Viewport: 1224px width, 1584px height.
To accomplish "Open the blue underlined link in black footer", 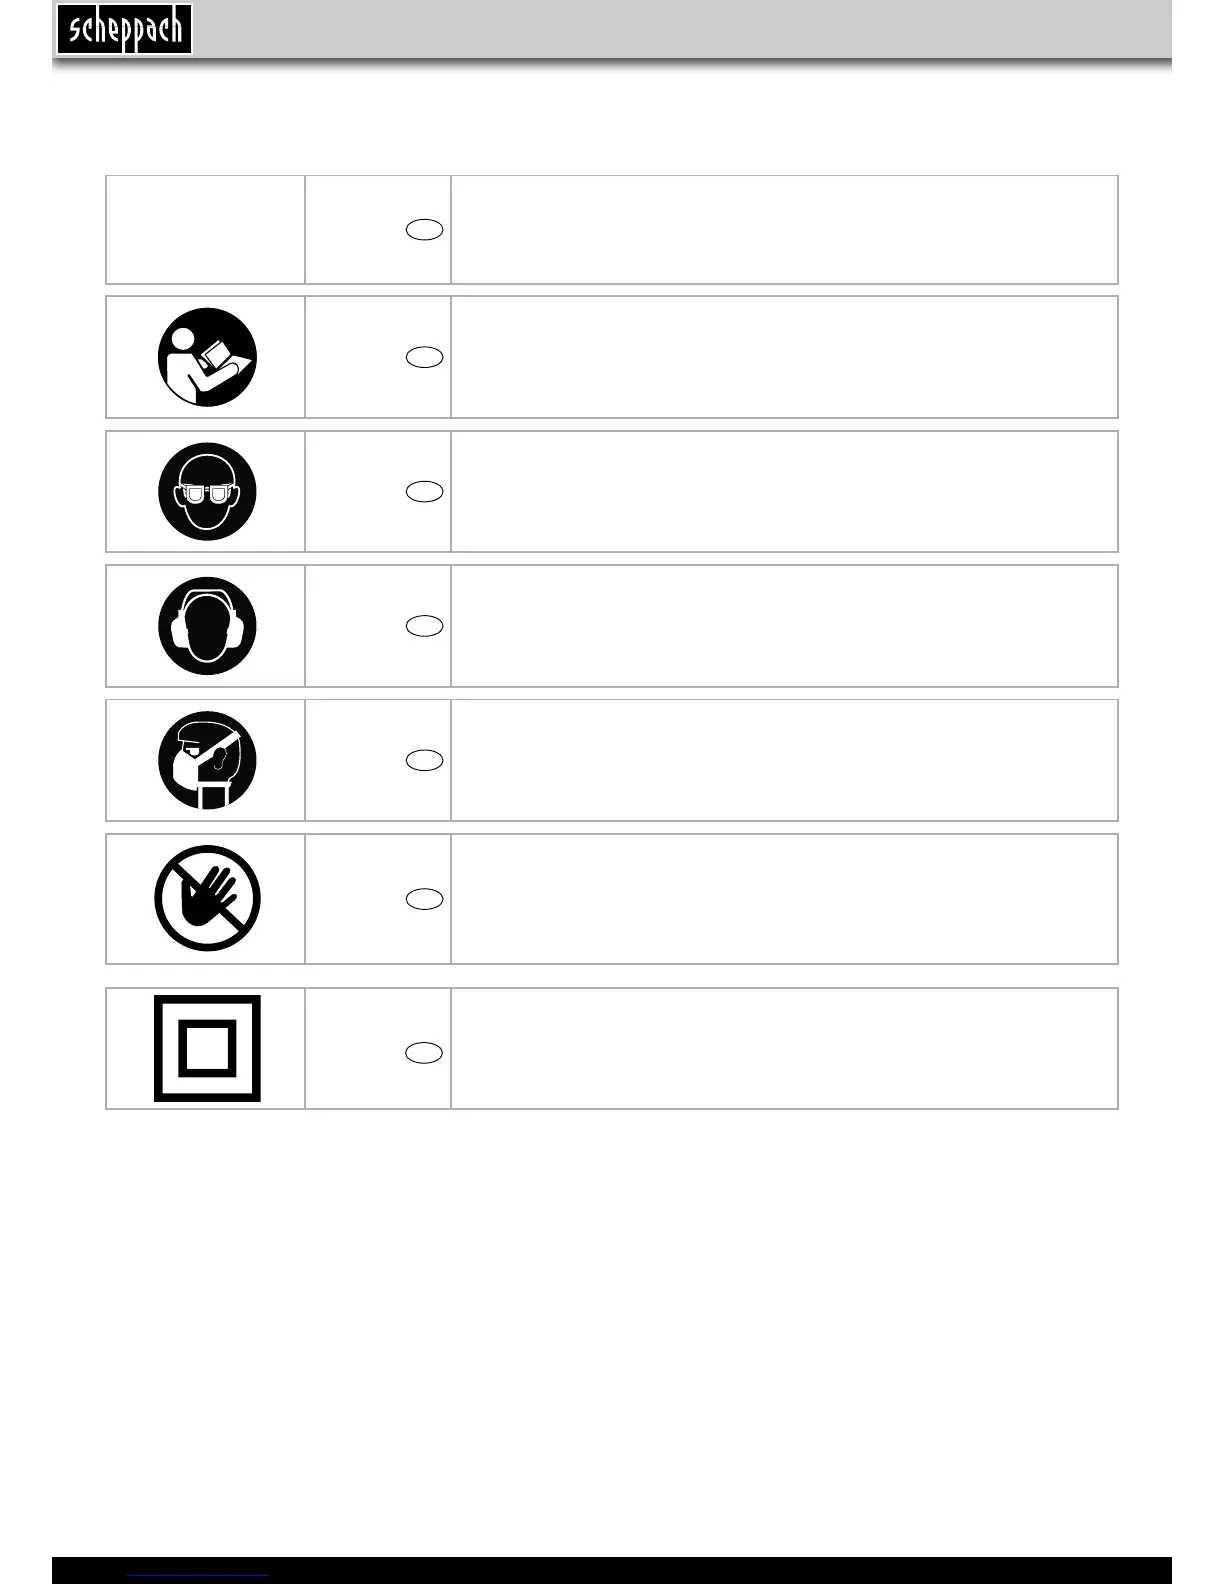I will 198,1575.
